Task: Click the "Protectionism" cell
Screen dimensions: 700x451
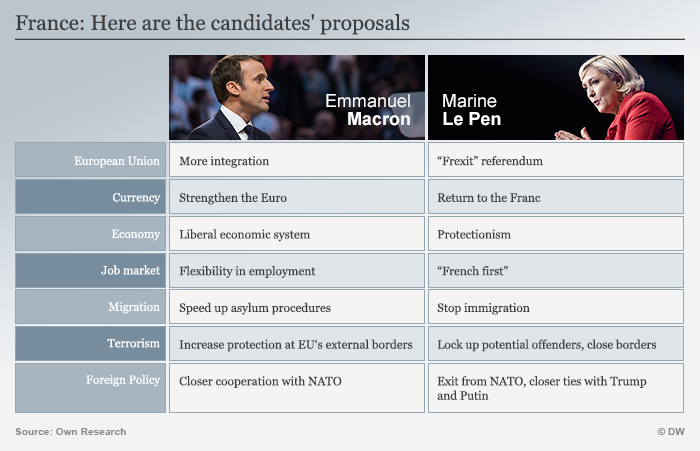Action: tap(556, 233)
